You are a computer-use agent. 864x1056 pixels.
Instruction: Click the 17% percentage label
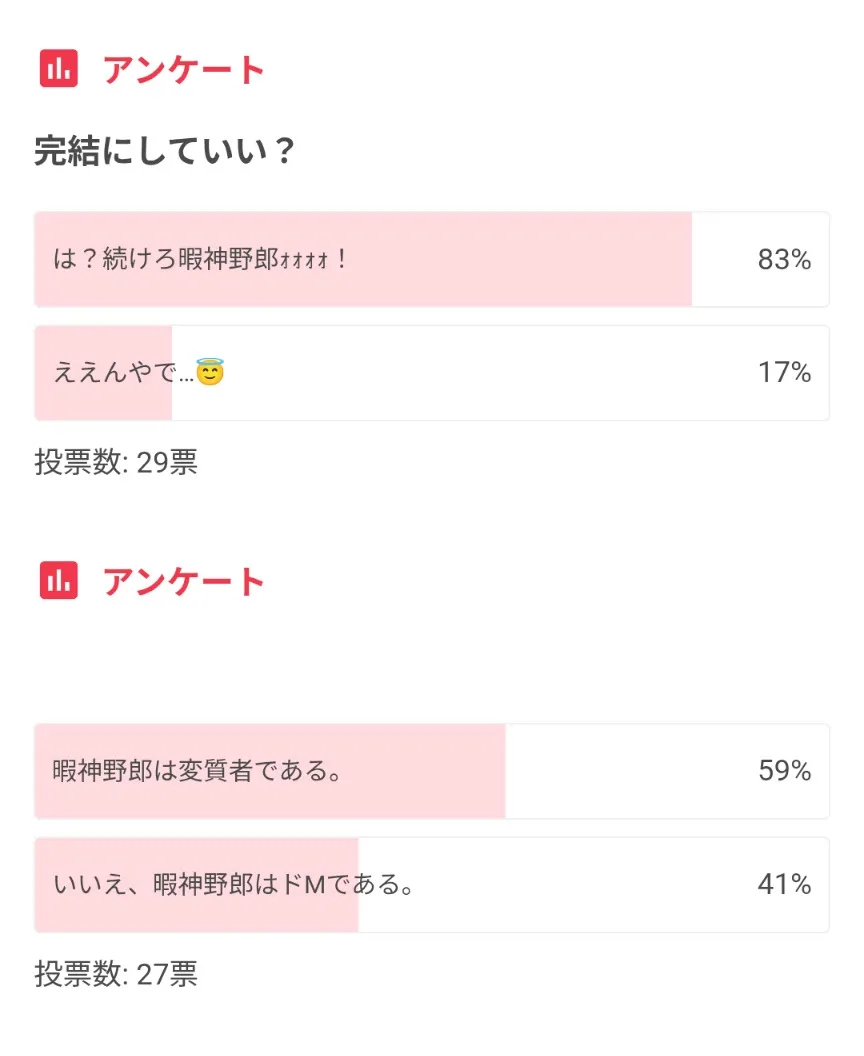(x=785, y=372)
